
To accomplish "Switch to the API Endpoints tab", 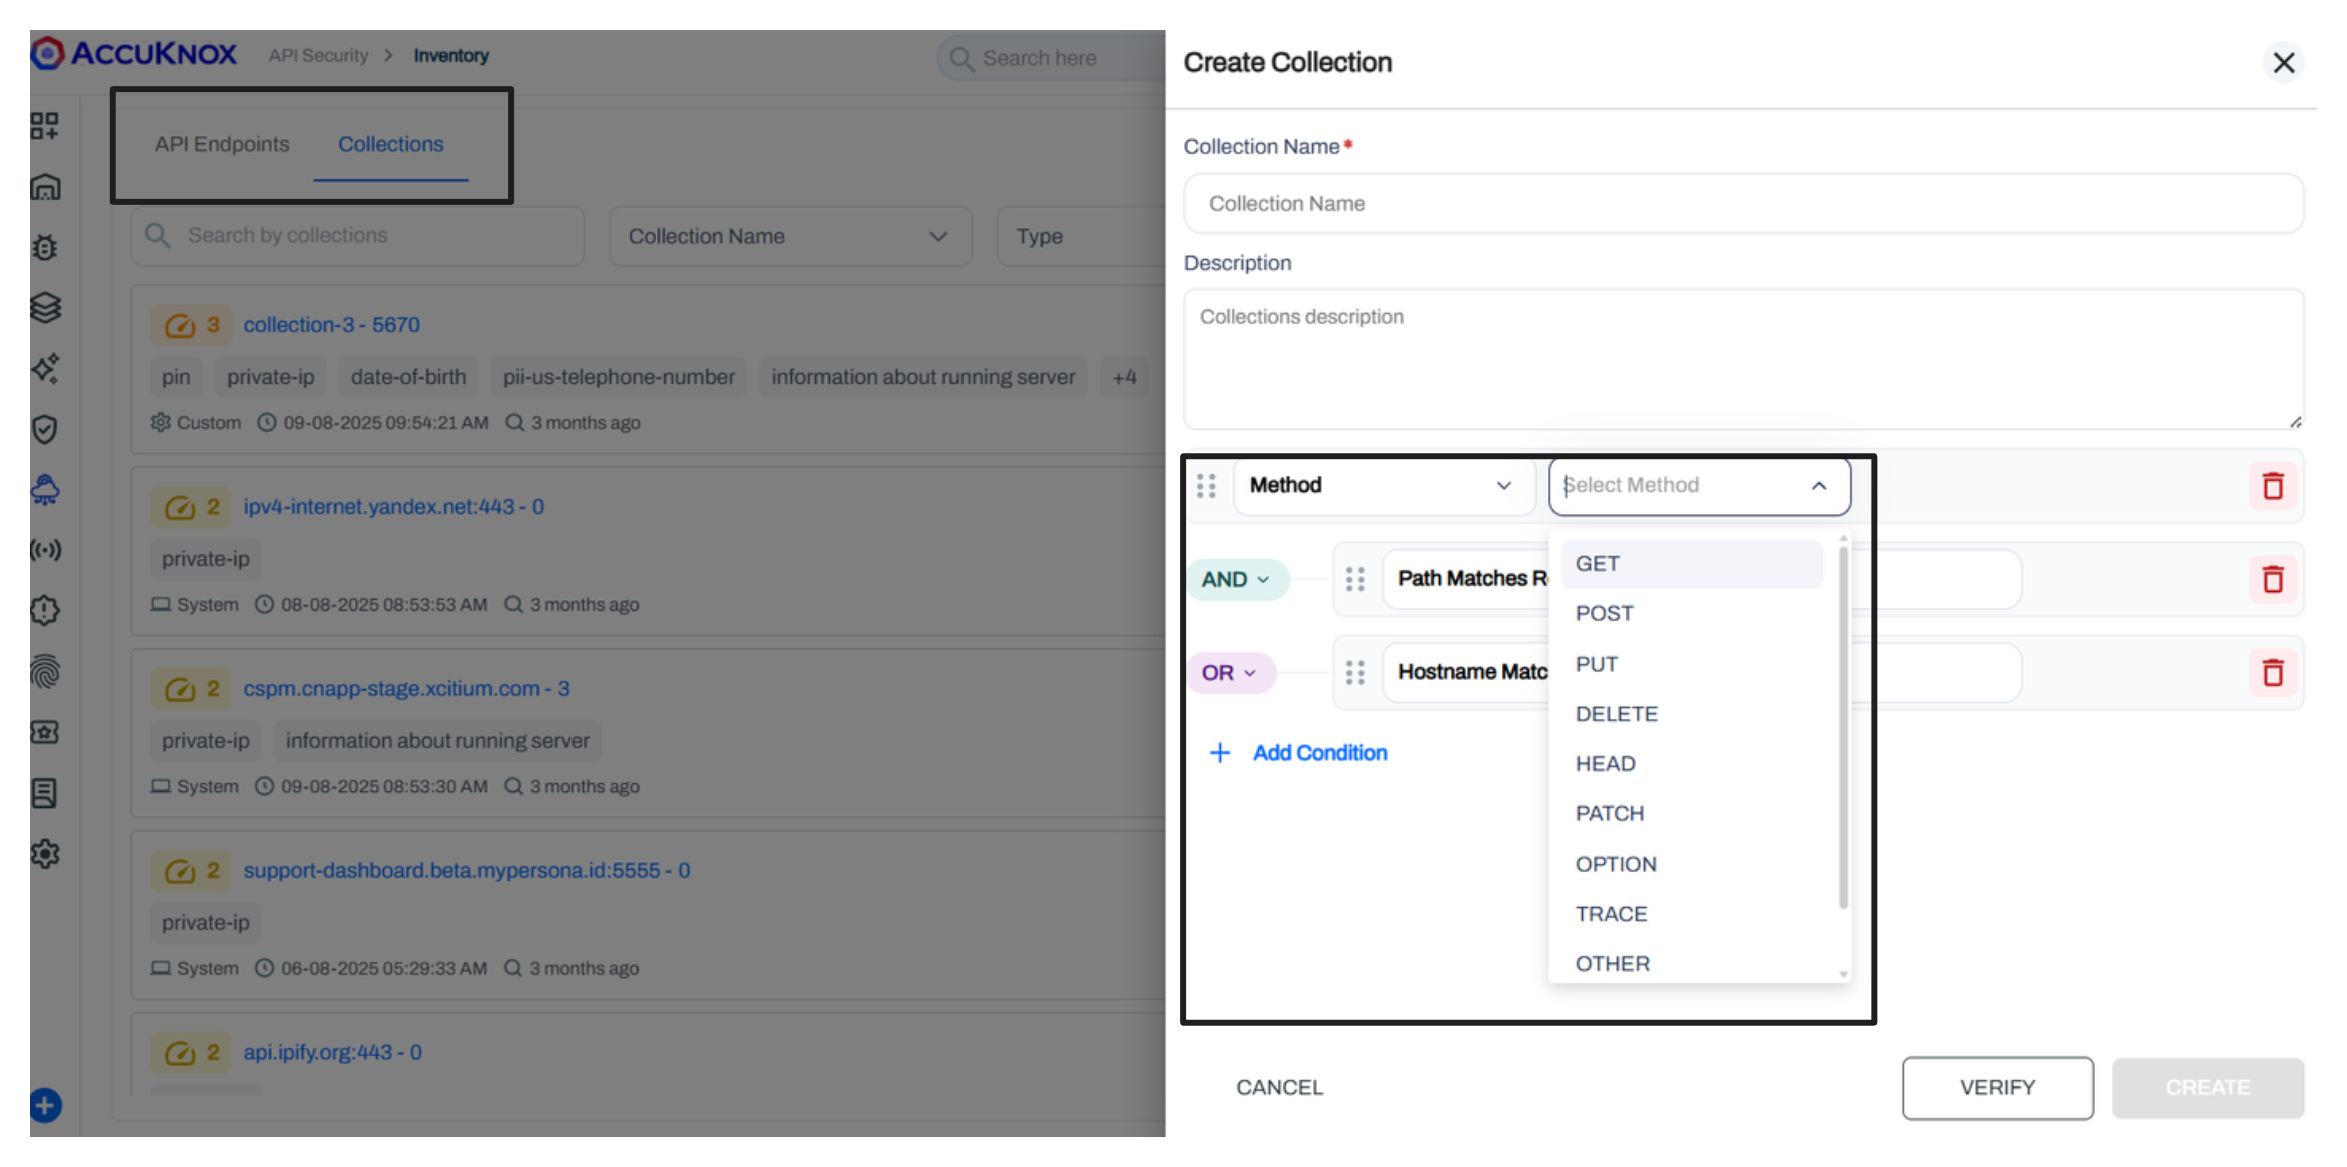I will (x=222, y=144).
